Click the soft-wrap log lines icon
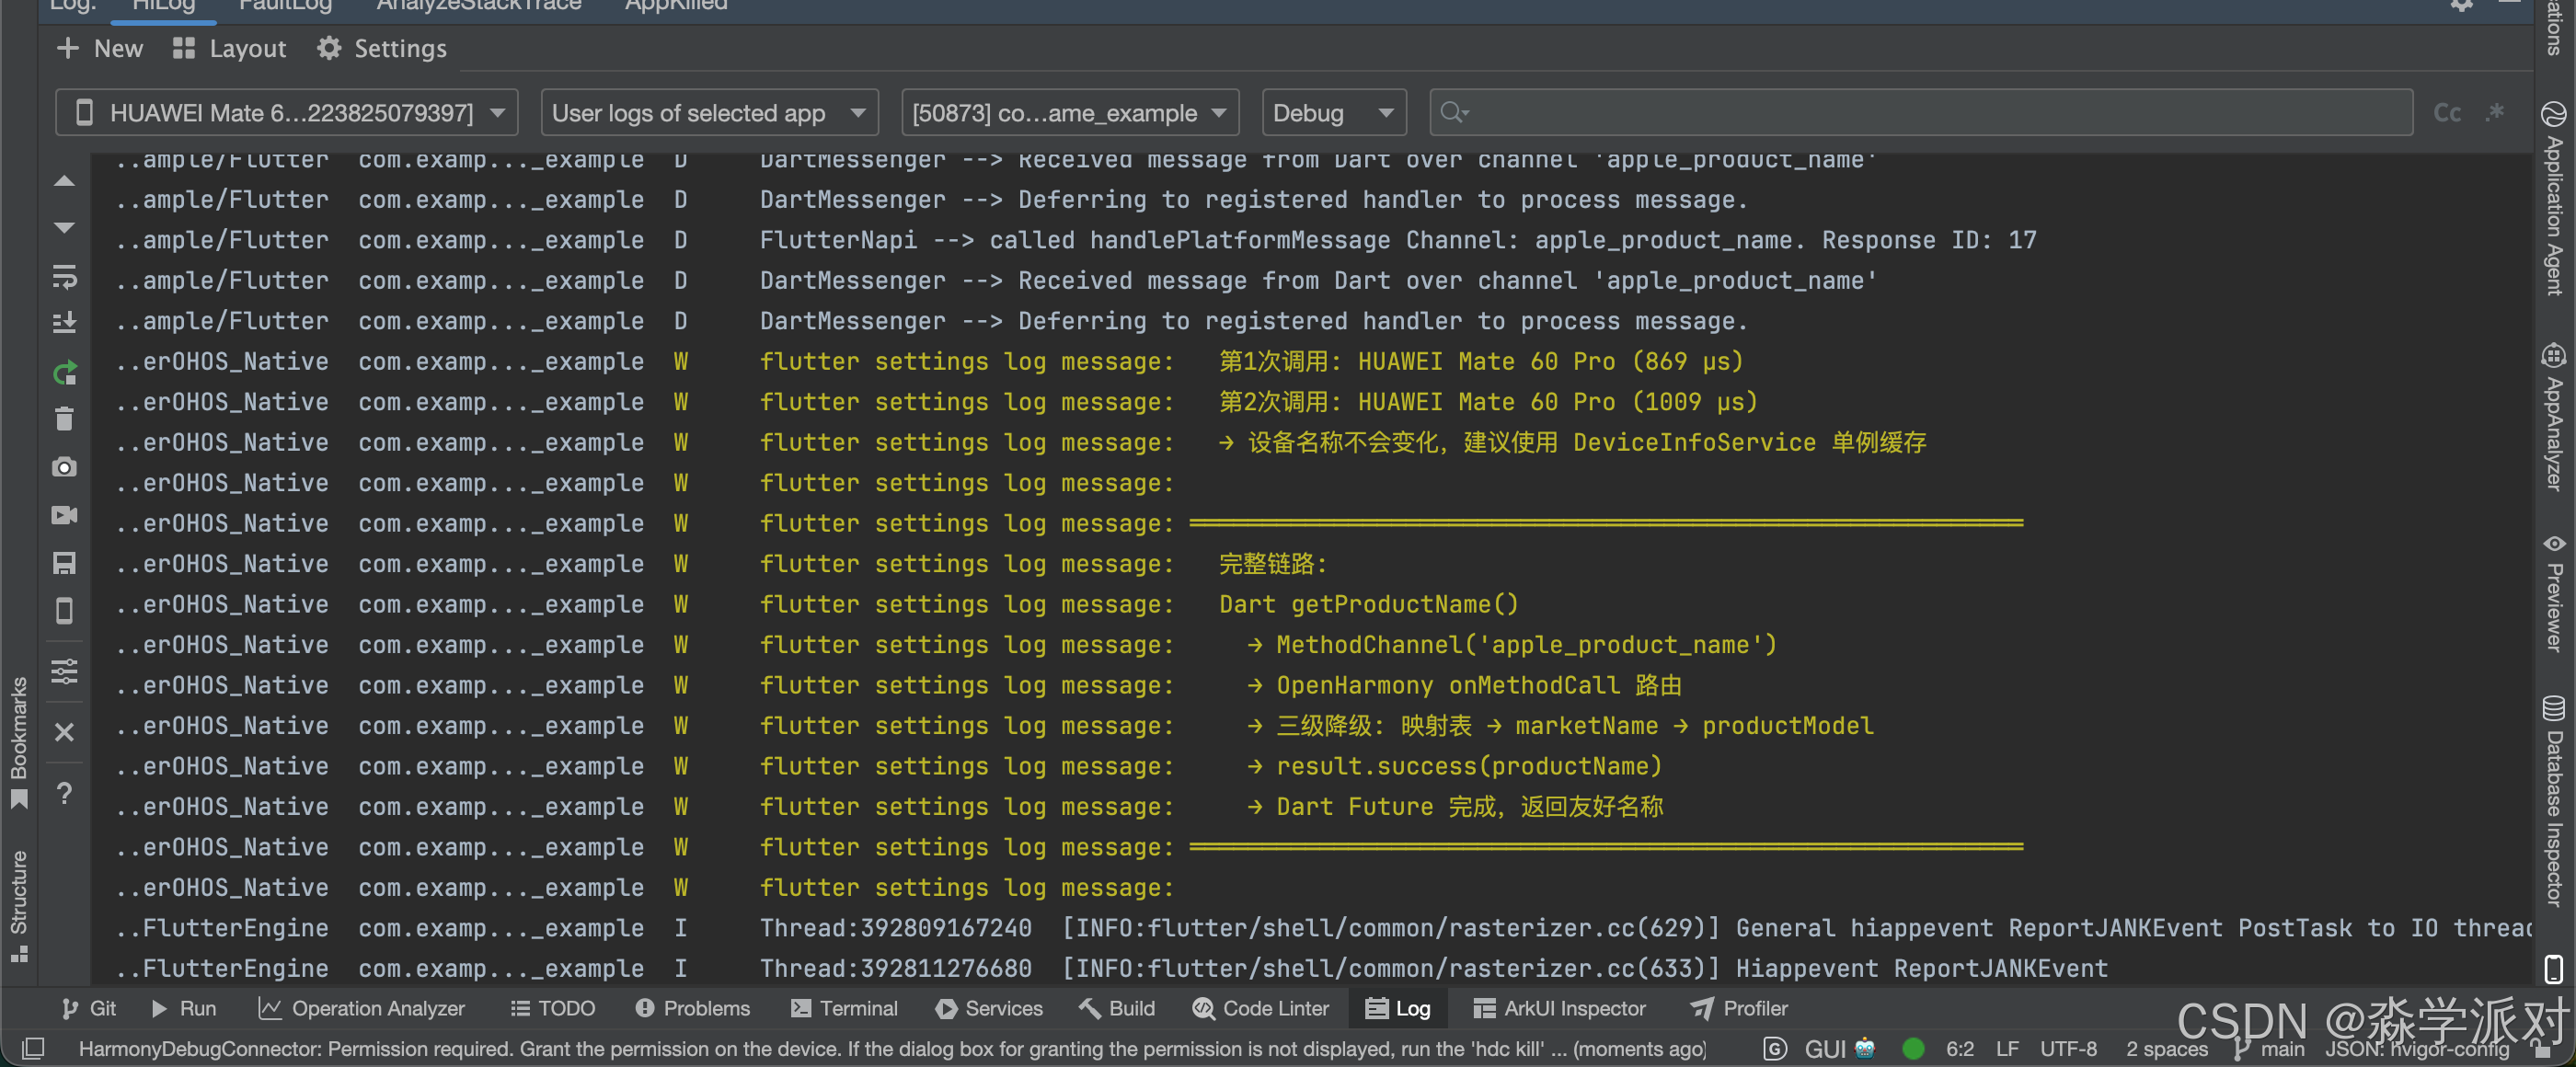Viewport: 2576px width, 1067px height. (x=64, y=276)
